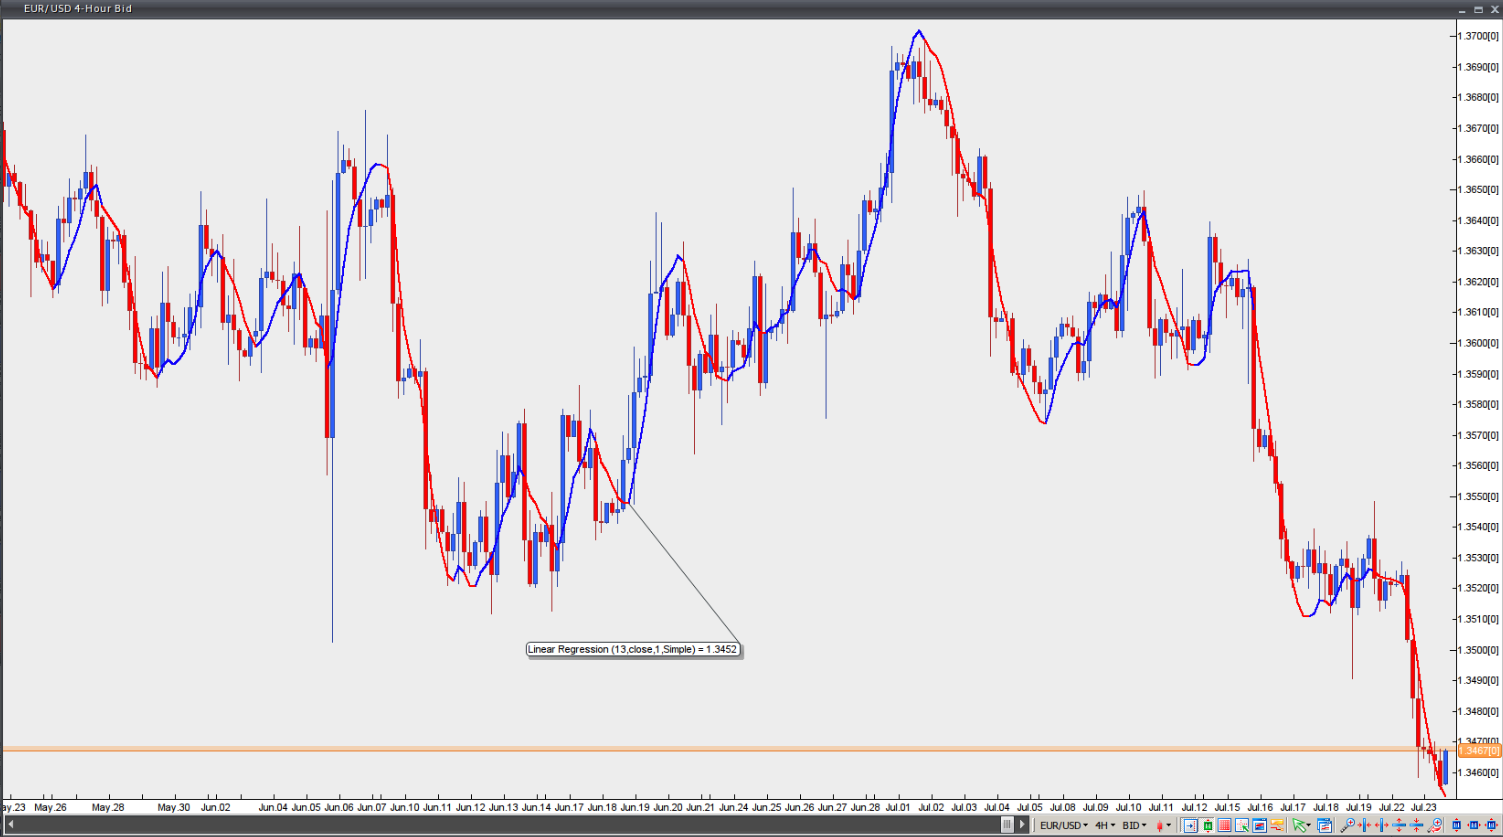The width and height of the screenshot is (1503, 837).
Task: Toggle the green chart frame mode
Action: click(x=1208, y=826)
